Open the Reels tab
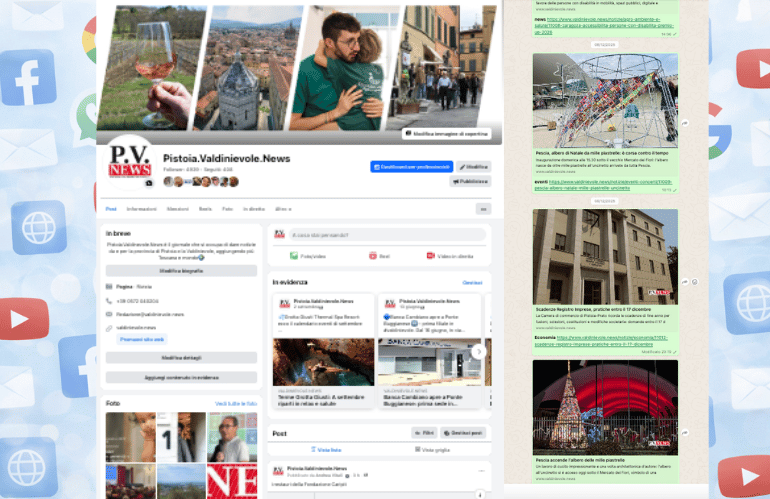Viewport: 770px width, 499px height. 205,209
